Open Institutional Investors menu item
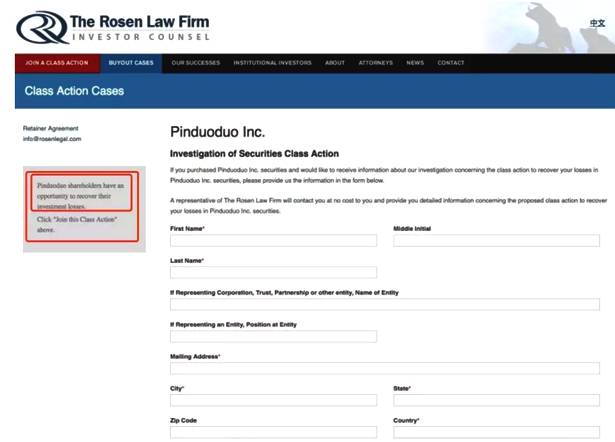 [272, 63]
